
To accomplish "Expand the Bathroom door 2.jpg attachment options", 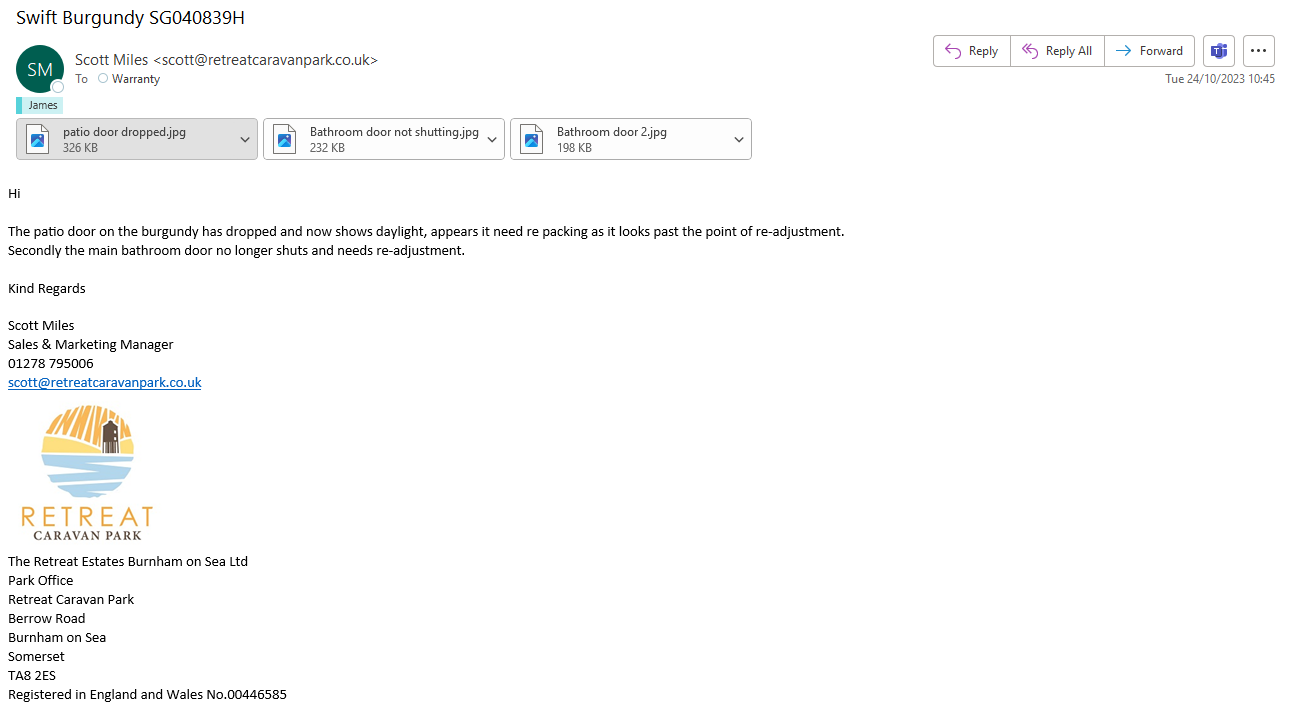I will click(x=739, y=140).
